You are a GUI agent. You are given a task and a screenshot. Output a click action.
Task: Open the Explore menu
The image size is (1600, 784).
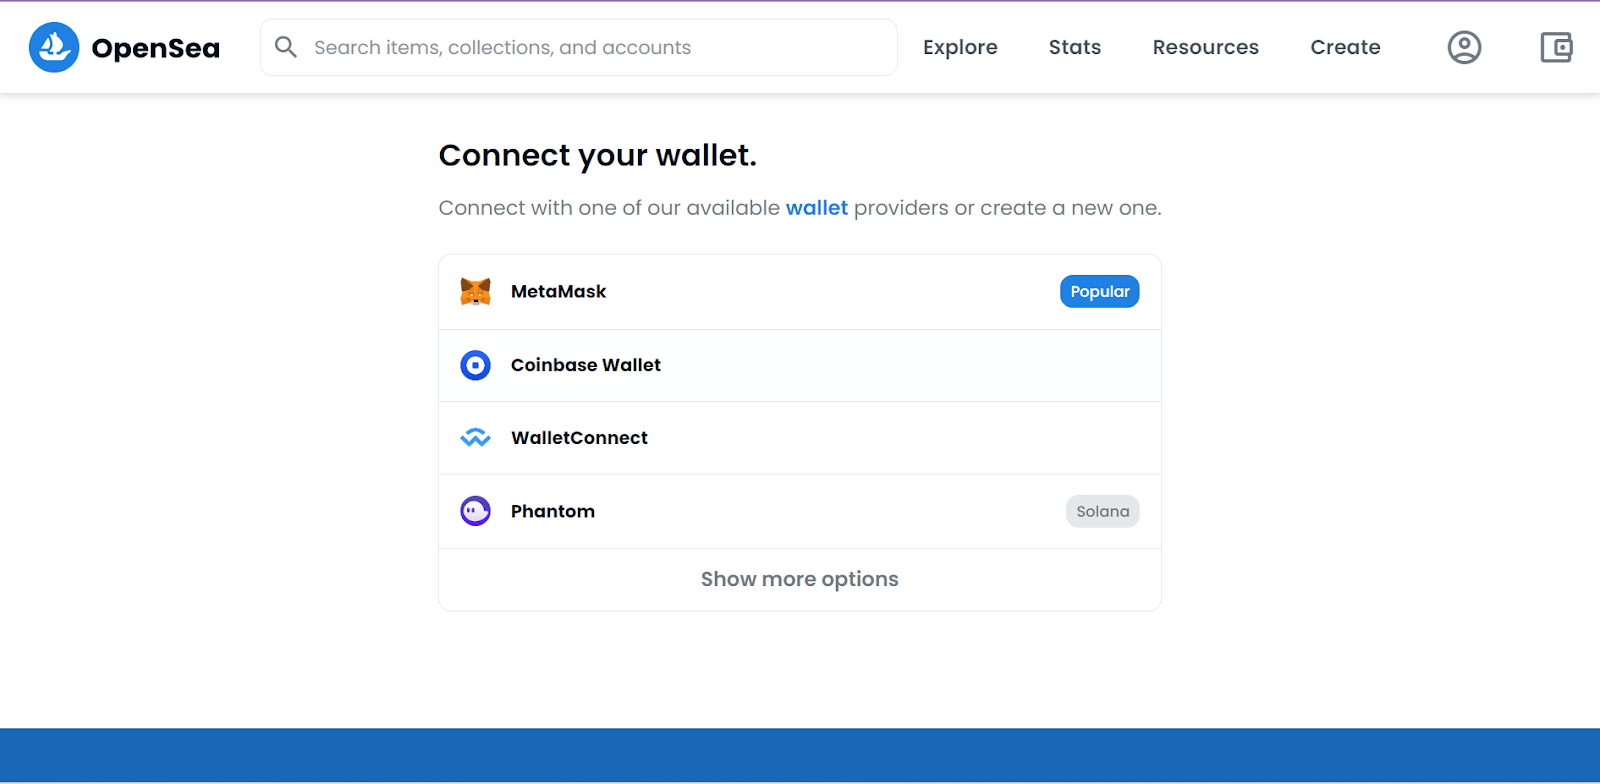[x=960, y=47]
